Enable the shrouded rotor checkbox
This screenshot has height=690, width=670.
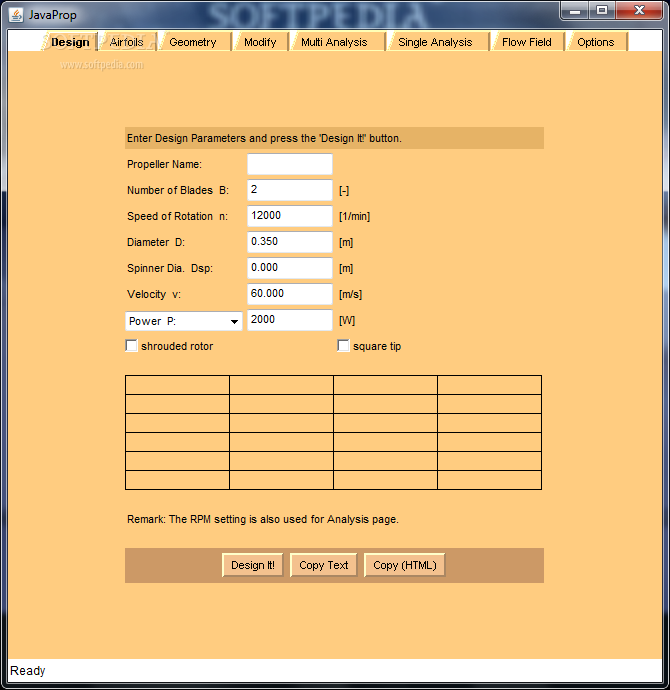point(132,346)
